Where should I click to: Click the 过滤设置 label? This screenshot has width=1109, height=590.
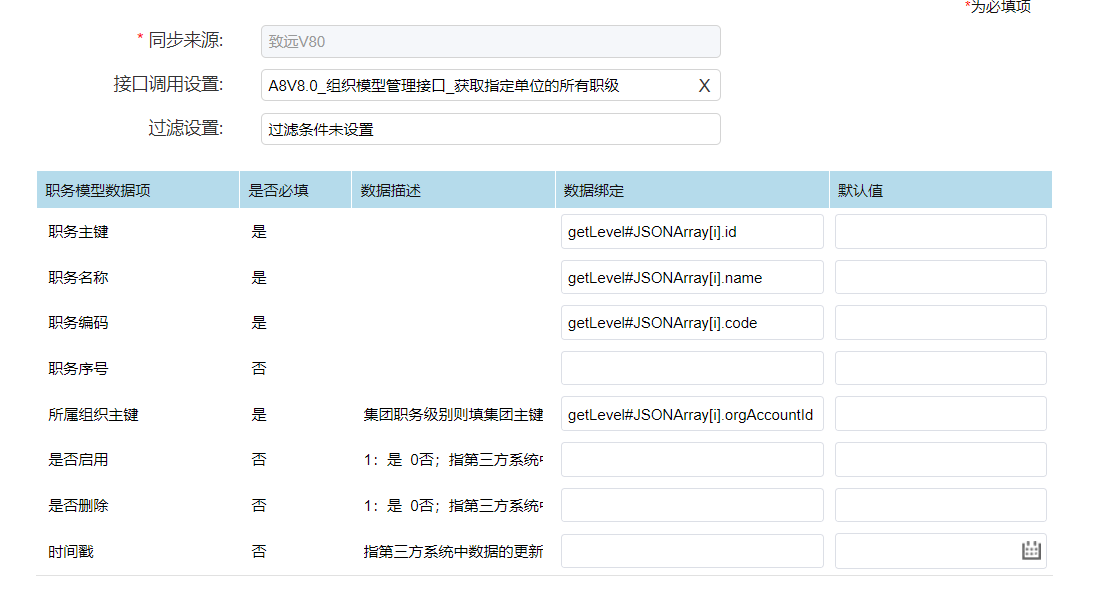(x=185, y=128)
